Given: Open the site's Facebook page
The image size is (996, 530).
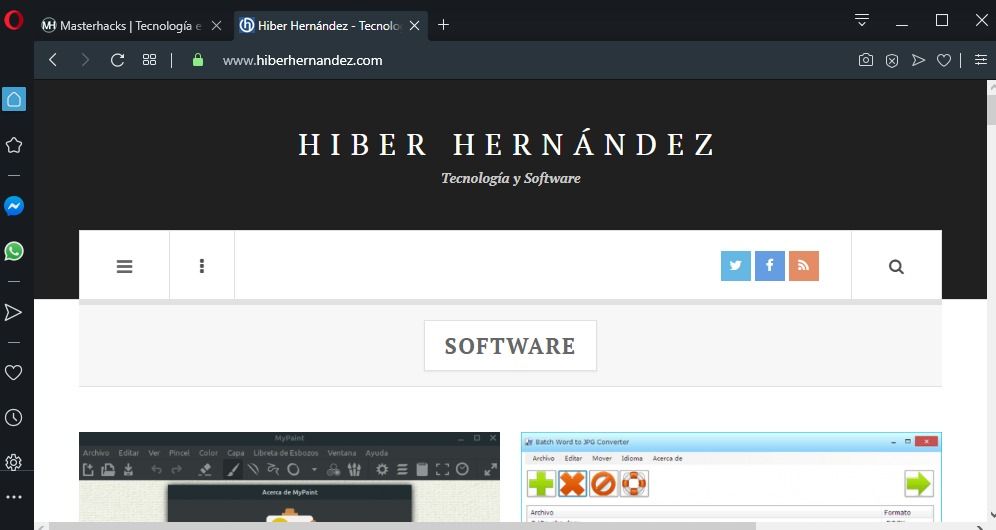Looking at the screenshot, I should pos(770,266).
